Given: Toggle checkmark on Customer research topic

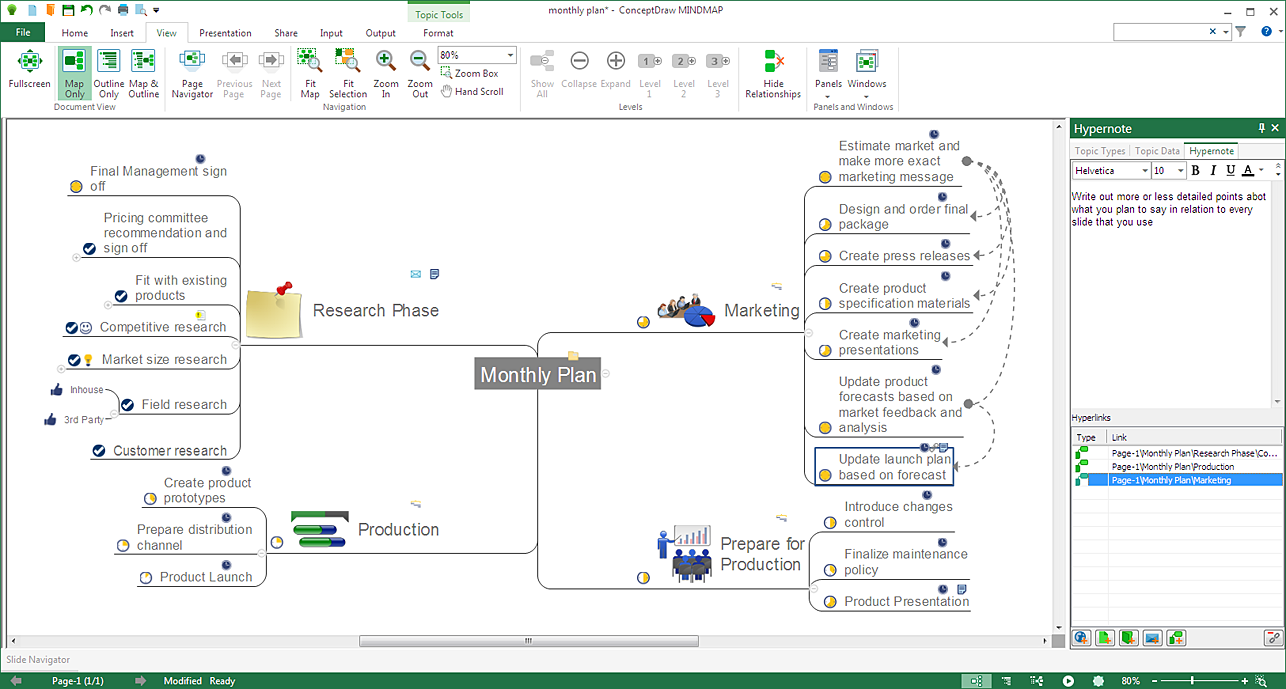Looking at the screenshot, I should tap(99, 451).
